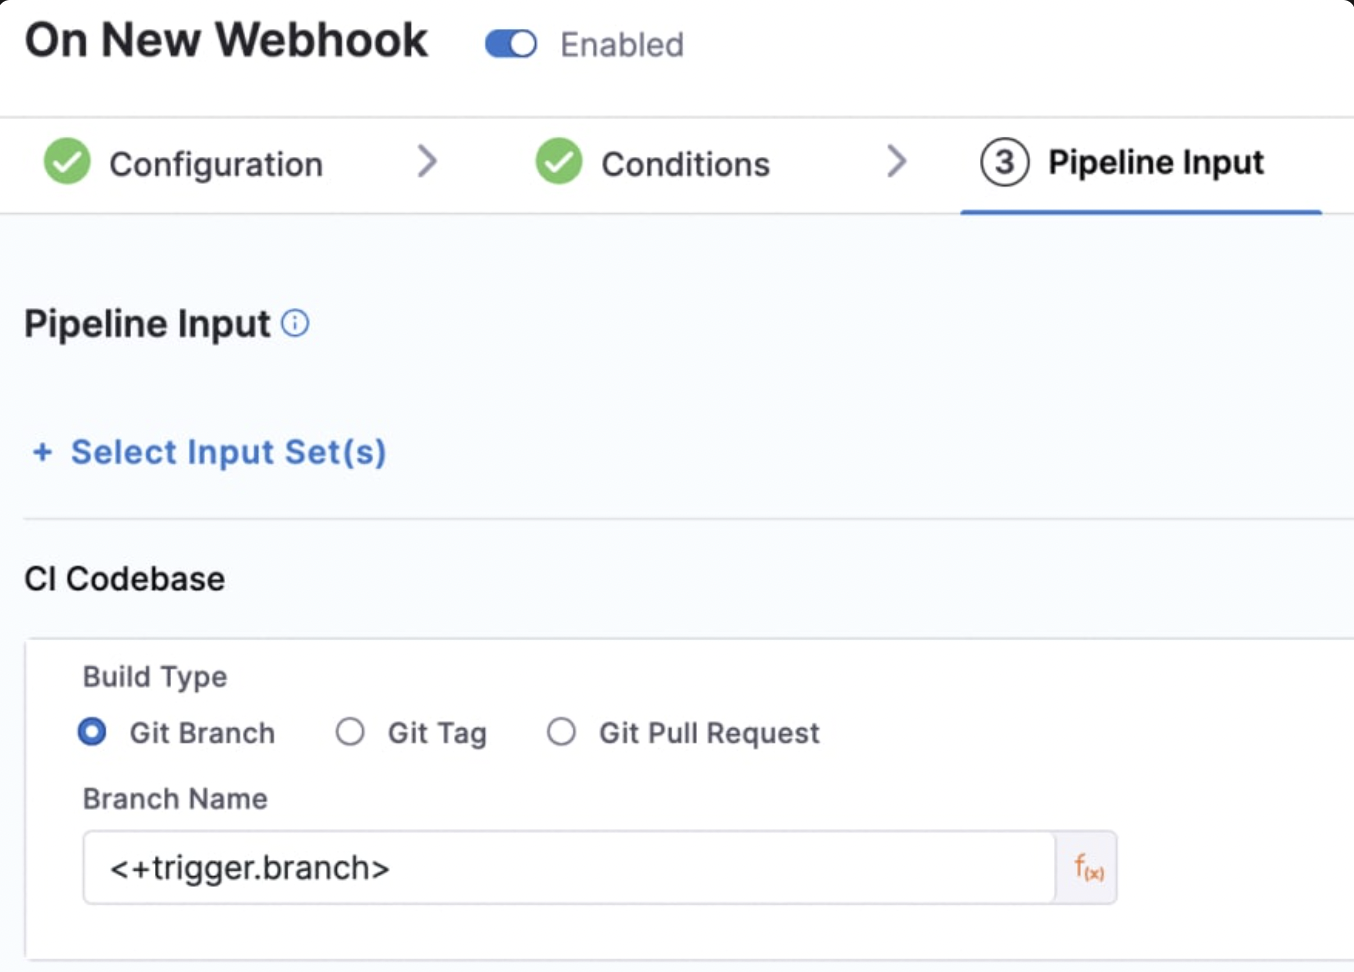Click the chevron between Configuration and Conditions
The image size is (1354, 972).
pyautogui.click(x=428, y=161)
